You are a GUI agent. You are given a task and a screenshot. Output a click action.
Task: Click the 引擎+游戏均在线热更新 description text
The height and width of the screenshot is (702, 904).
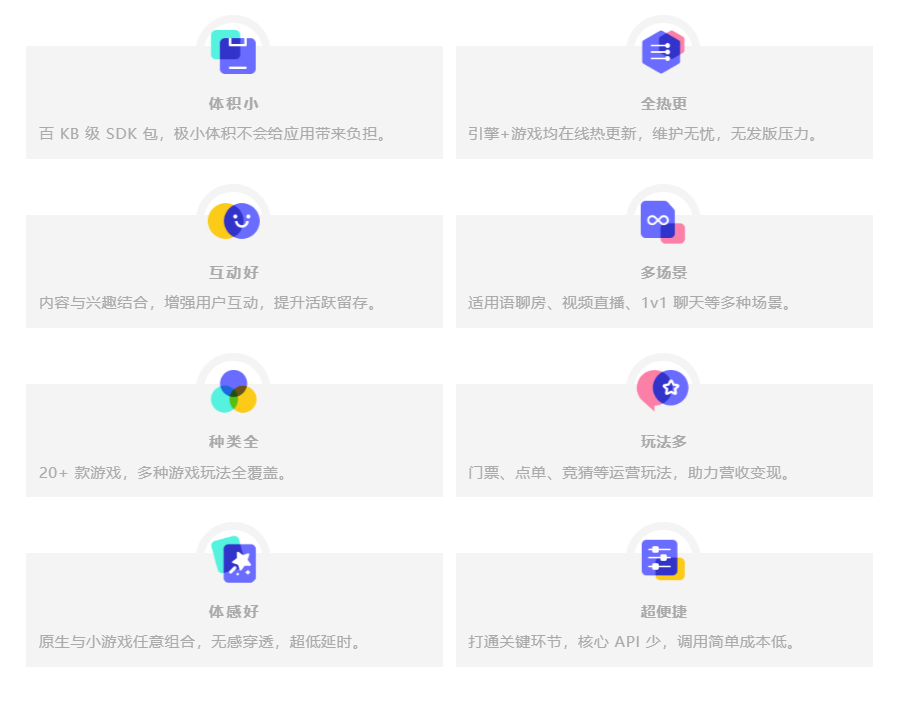645,134
